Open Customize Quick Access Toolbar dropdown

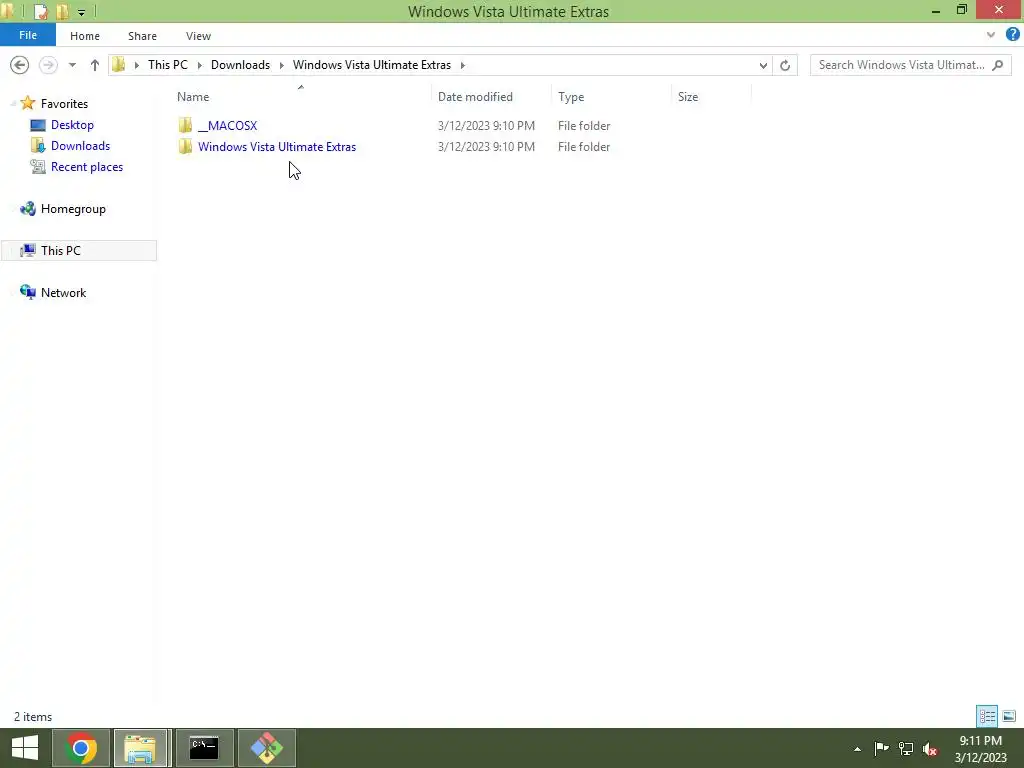point(81,12)
